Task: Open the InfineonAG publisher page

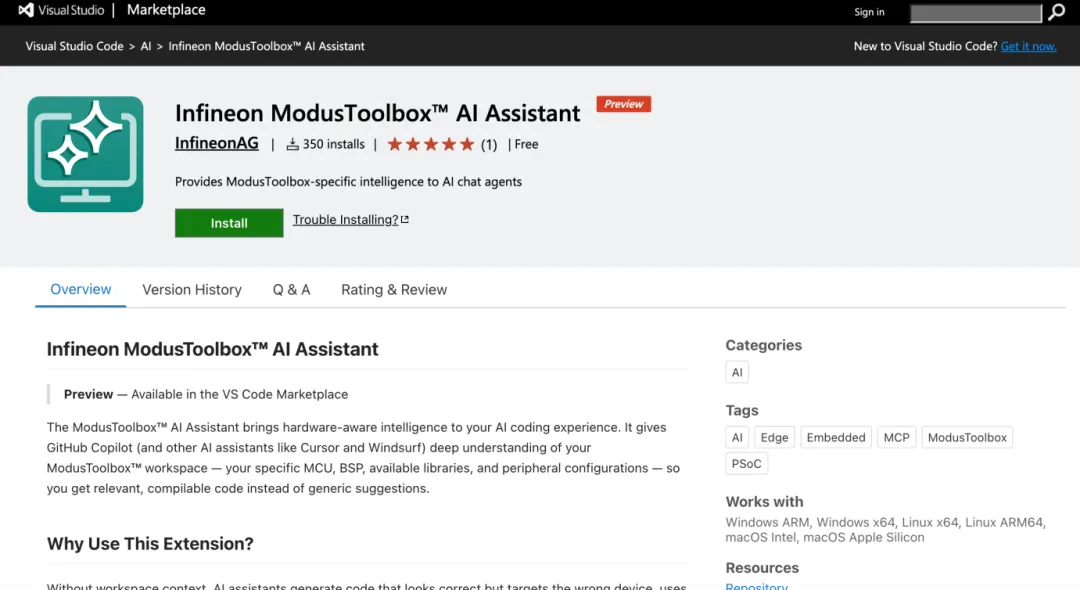Action: tap(217, 143)
